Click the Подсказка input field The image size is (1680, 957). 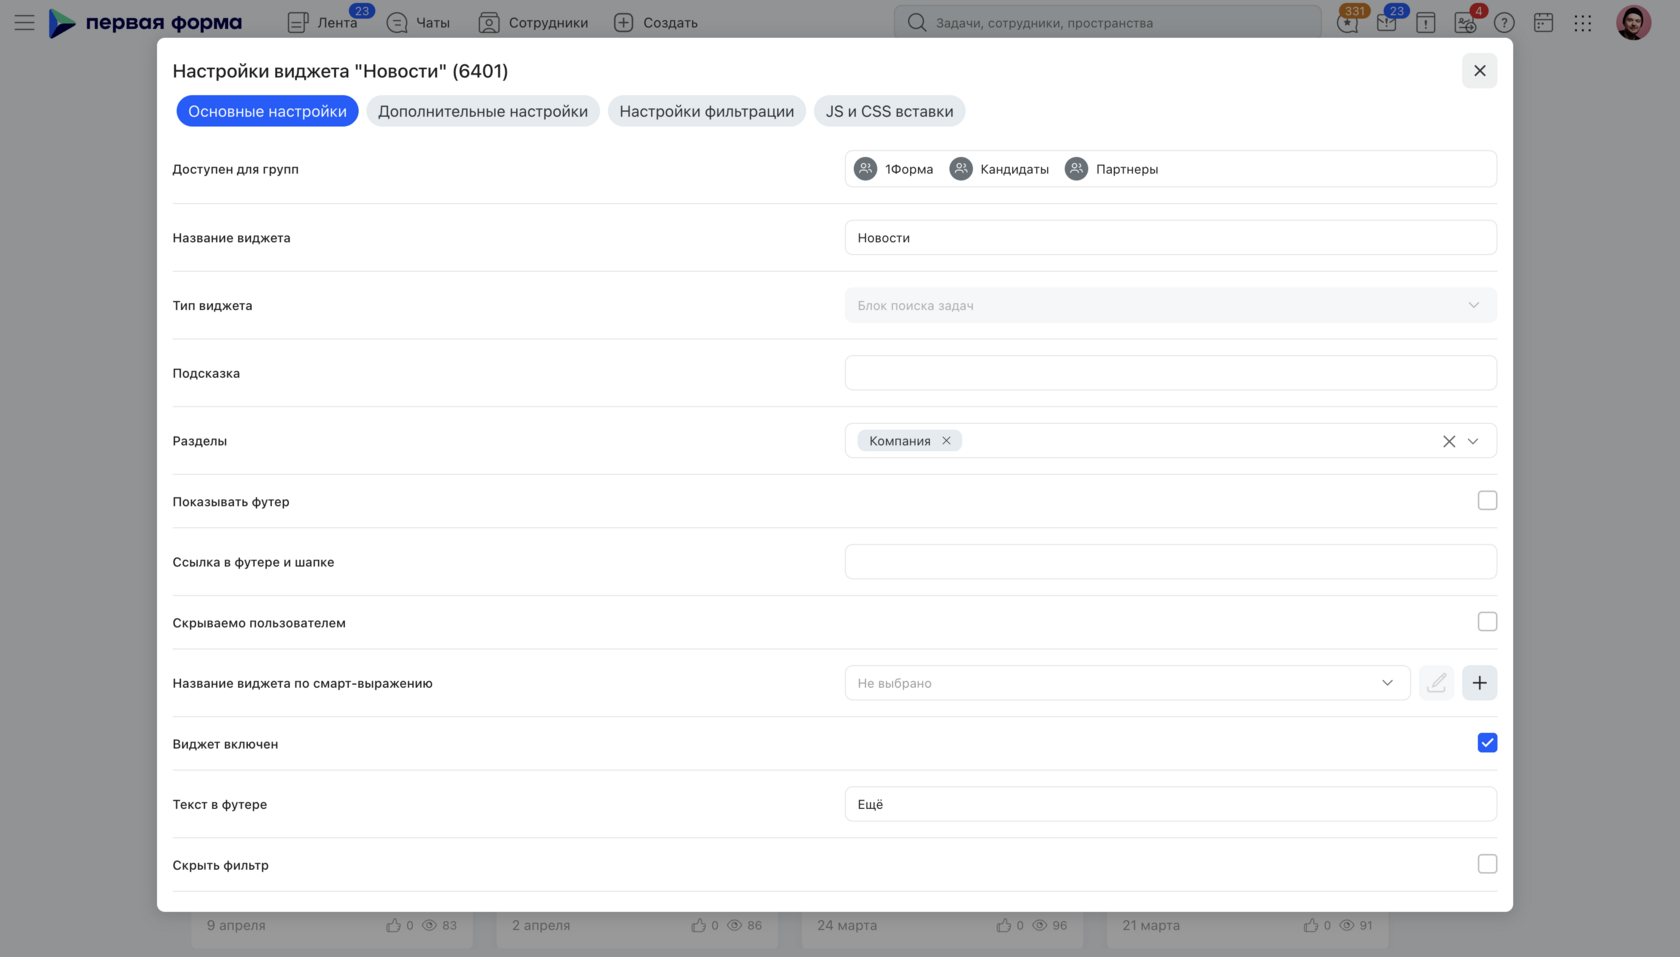click(1170, 373)
